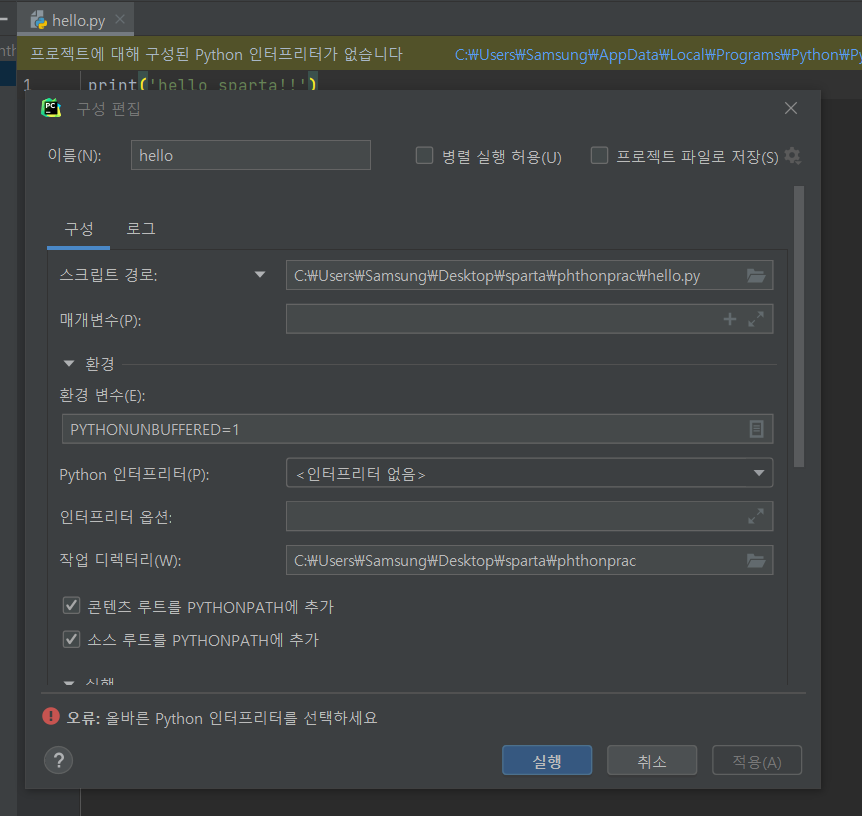Click the interpreter options input field
This screenshot has width=862, height=816.
click(529, 516)
